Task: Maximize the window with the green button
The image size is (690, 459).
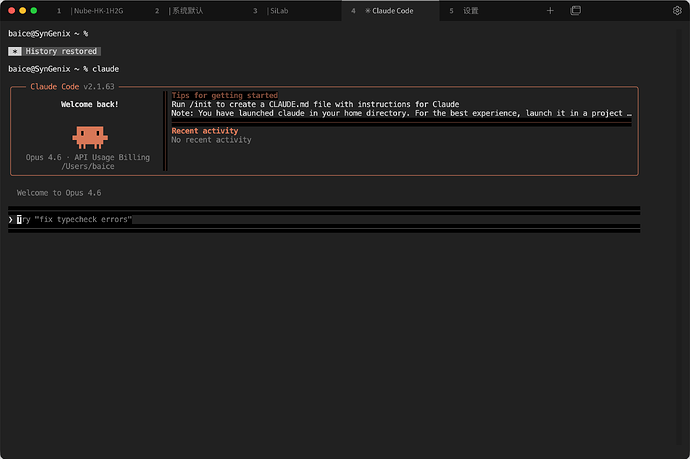Action: click(x=34, y=11)
